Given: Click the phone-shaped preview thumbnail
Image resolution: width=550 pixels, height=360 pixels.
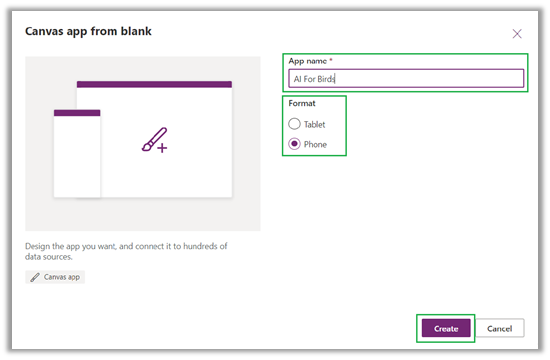Looking at the screenshot, I should pos(77,154).
